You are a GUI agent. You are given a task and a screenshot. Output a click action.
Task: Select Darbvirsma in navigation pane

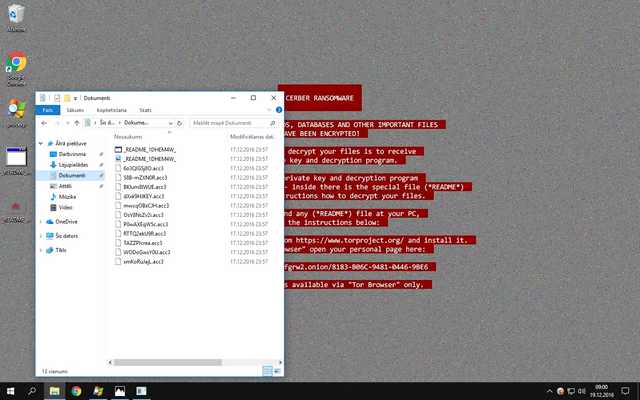pos(72,154)
